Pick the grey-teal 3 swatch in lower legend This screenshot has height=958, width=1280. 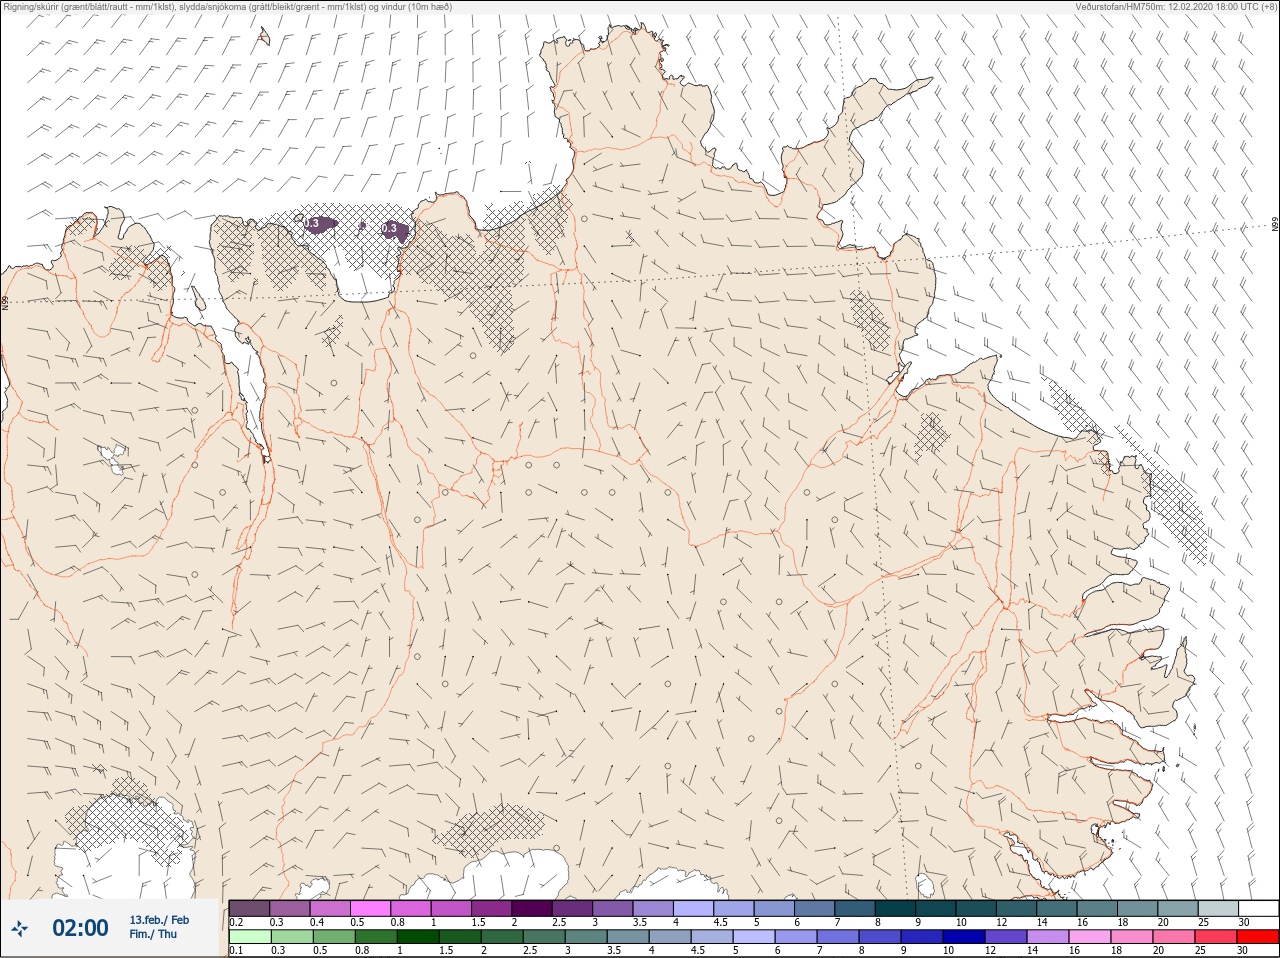coord(586,937)
